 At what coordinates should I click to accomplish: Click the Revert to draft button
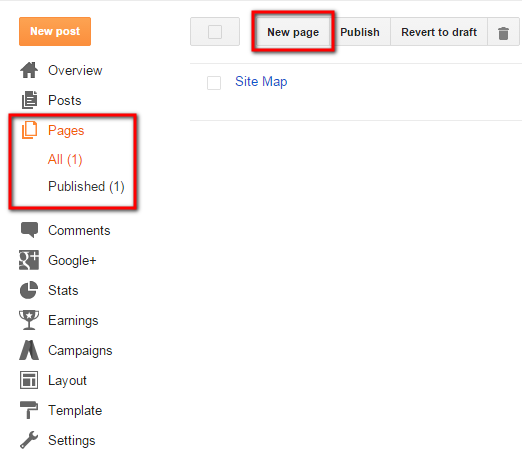pyautogui.click(x=439, y=32)
